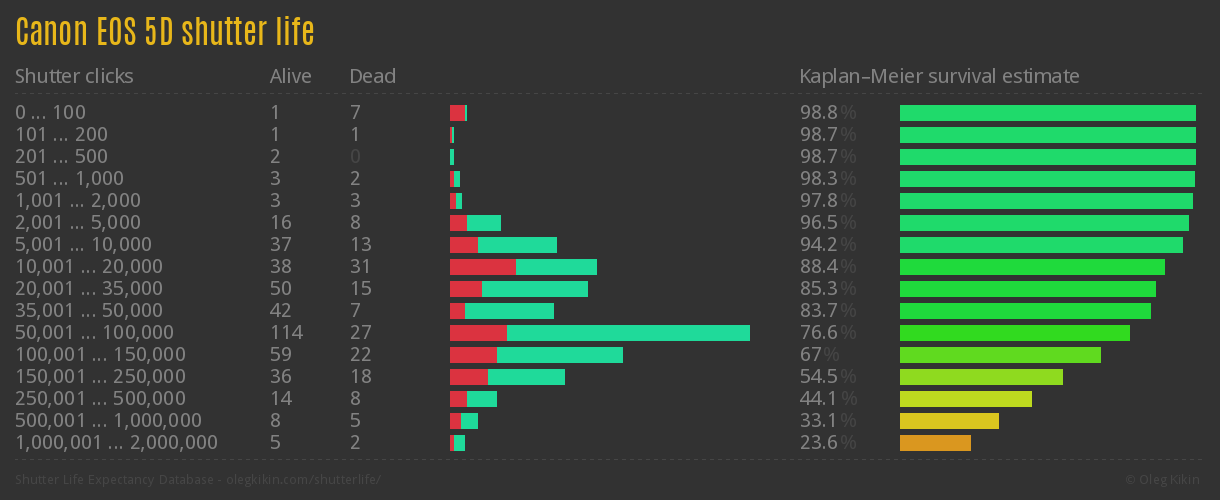Click the 'Kaplan–Meier survival estimate' header

939,76
